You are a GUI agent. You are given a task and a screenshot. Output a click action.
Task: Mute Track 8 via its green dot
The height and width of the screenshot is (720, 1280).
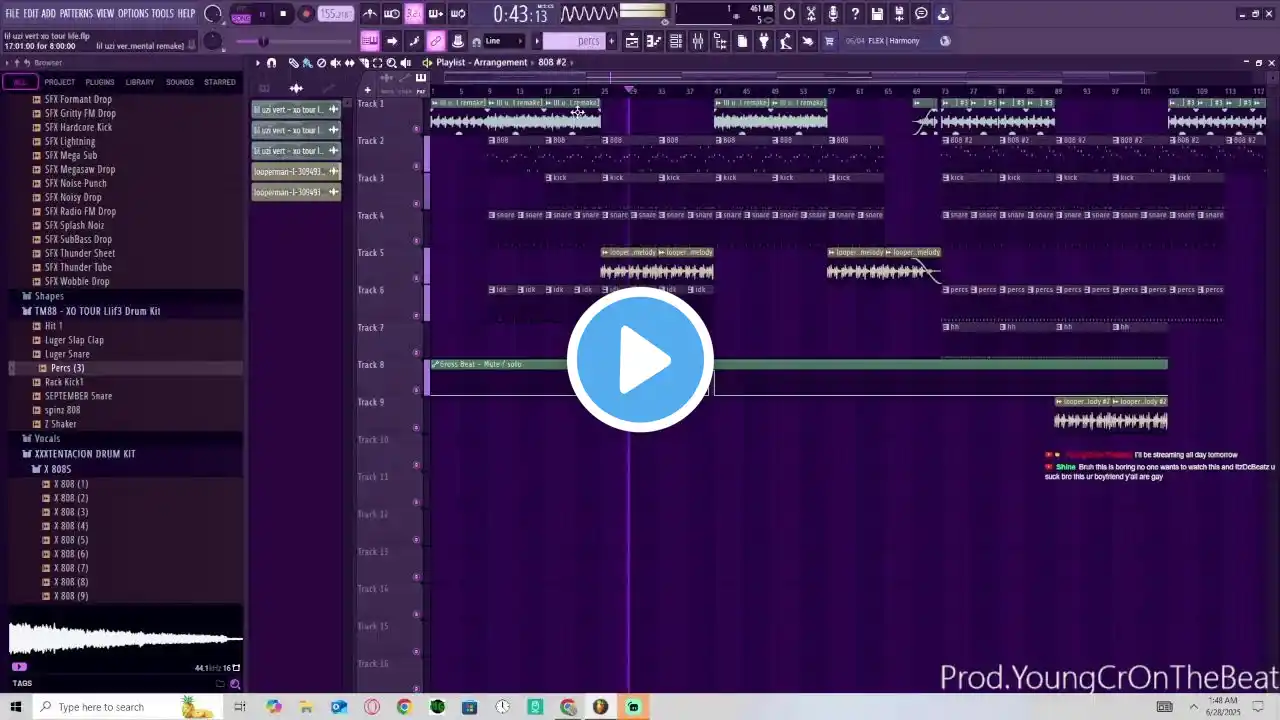[x=417, y=390]
